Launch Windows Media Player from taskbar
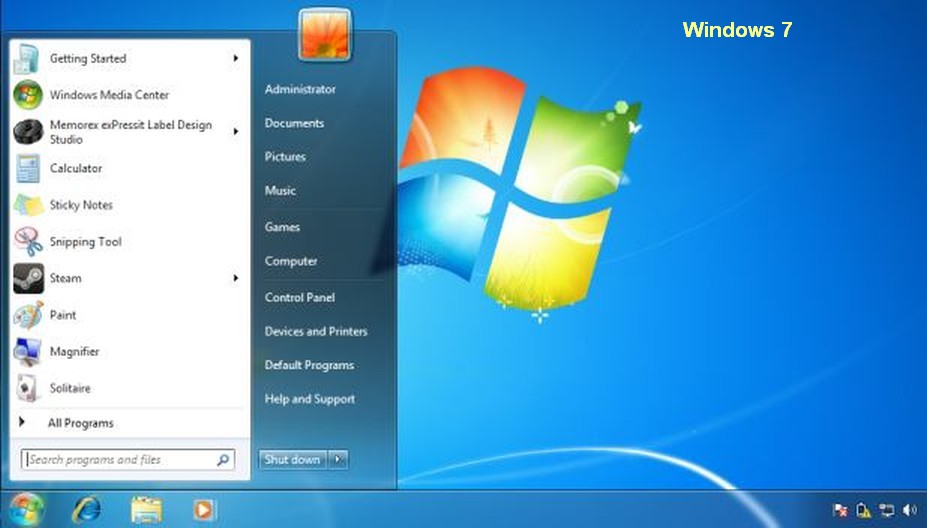This screenshot has height=528, width=927. (202, 510)
